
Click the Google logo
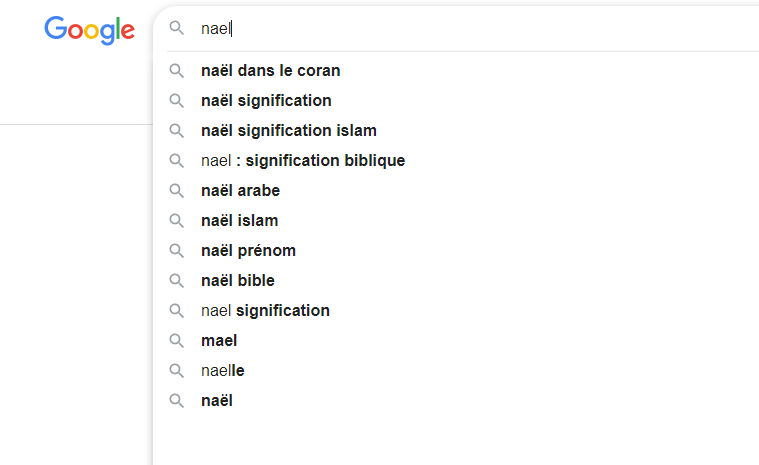point(90,30)
